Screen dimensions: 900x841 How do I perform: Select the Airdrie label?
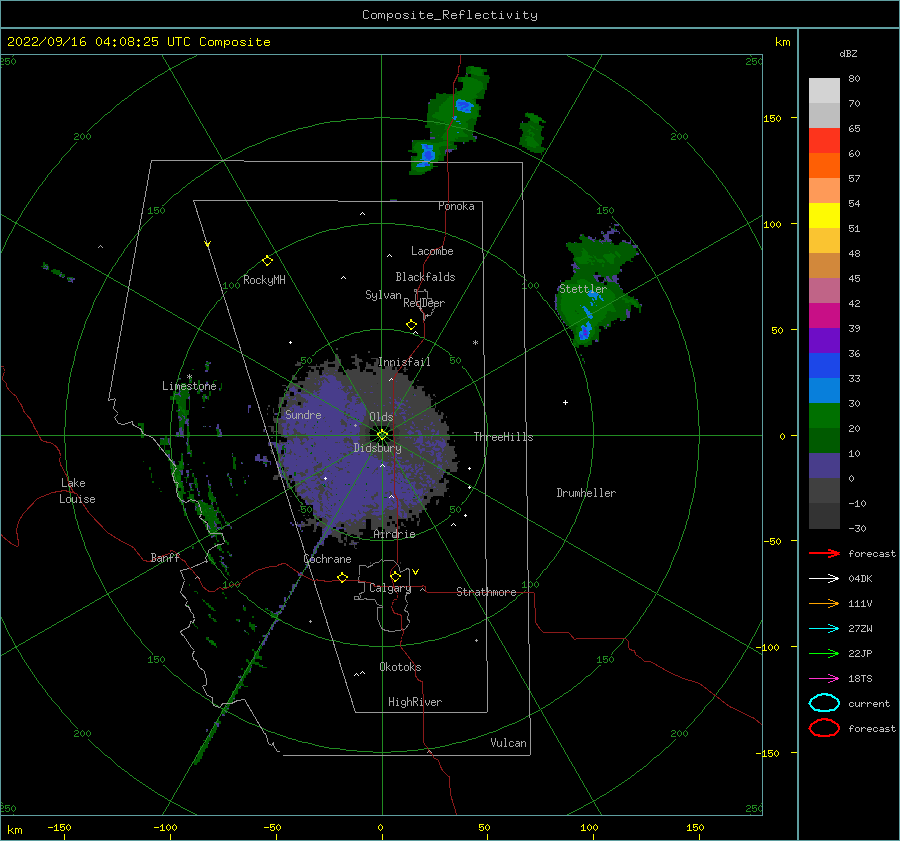(394, 534)
